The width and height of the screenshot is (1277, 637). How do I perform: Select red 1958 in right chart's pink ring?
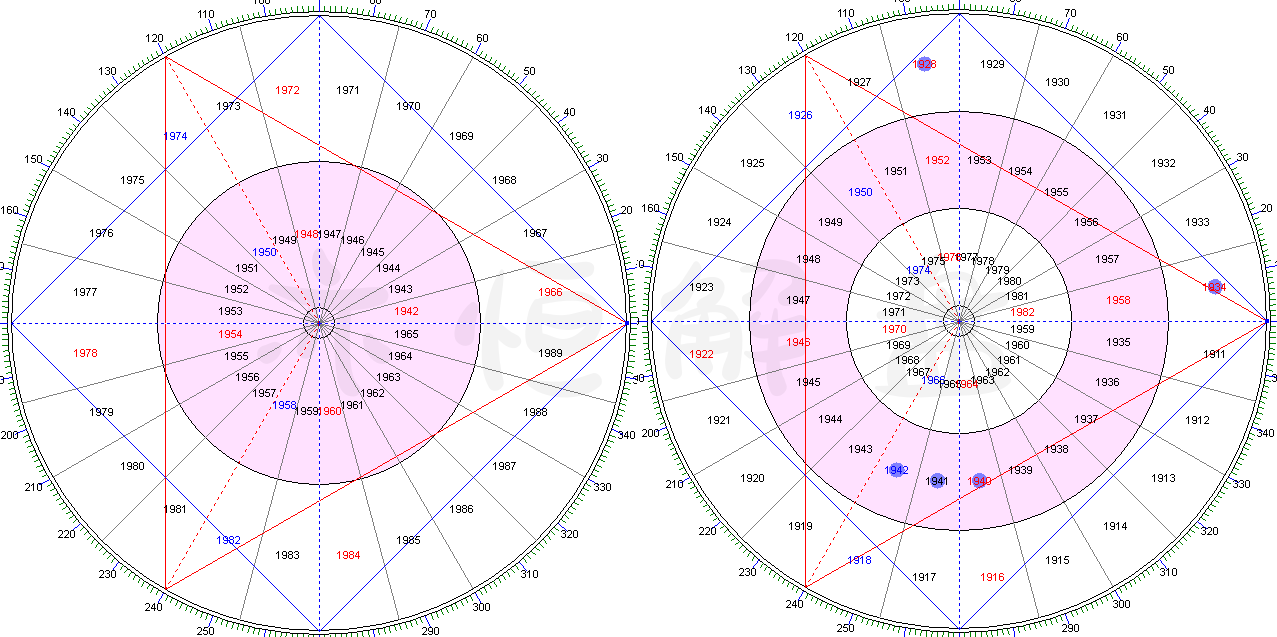(x=1118, y=300)
